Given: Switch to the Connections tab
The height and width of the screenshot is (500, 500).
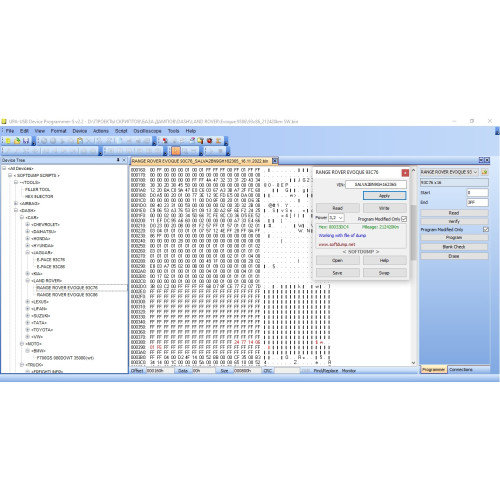Looking at the screenshot, I should 461,370.
